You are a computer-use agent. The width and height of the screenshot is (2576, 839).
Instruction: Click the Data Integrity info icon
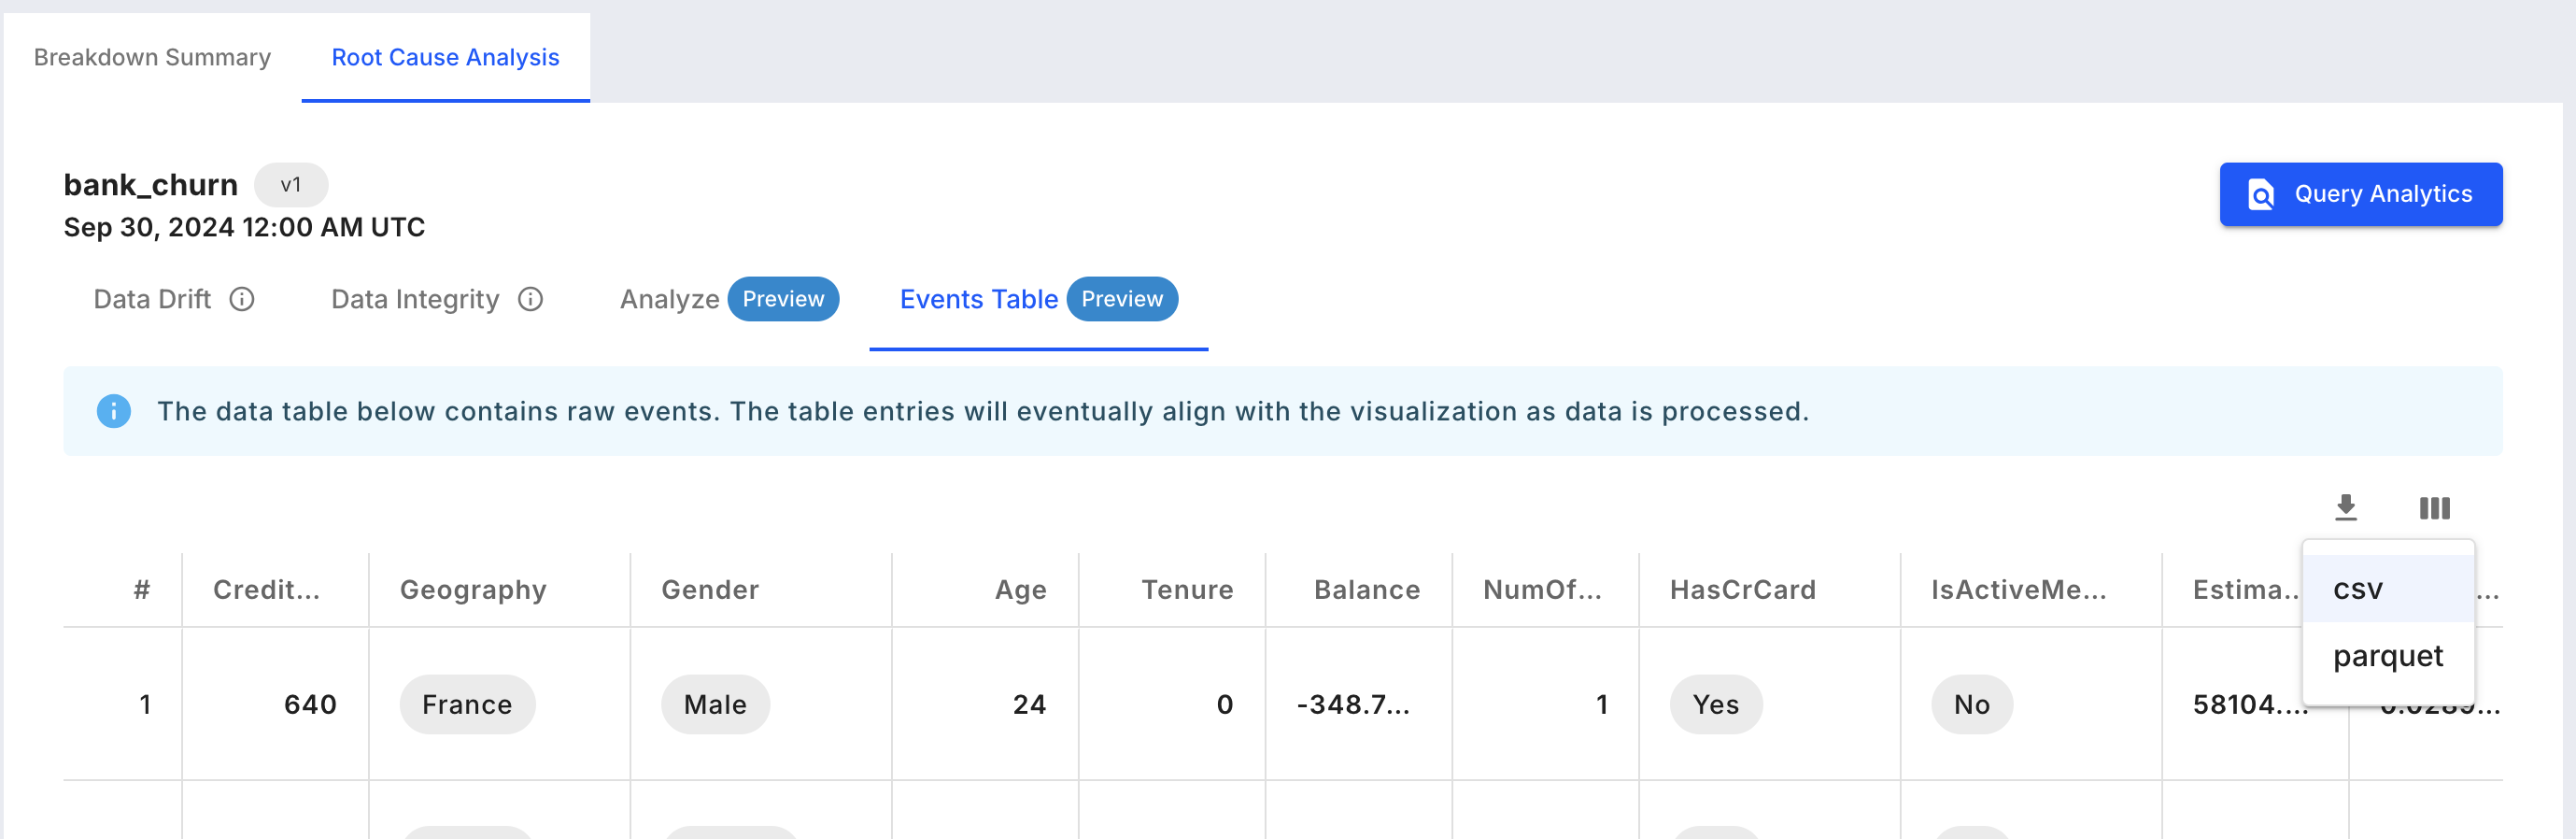pos(530,299)
